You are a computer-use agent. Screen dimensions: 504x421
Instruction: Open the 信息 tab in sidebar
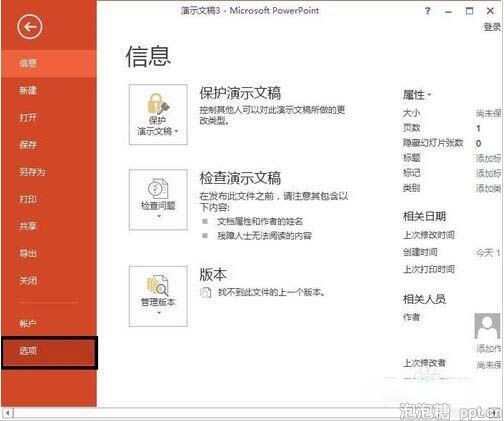click(x=49, y=63)
